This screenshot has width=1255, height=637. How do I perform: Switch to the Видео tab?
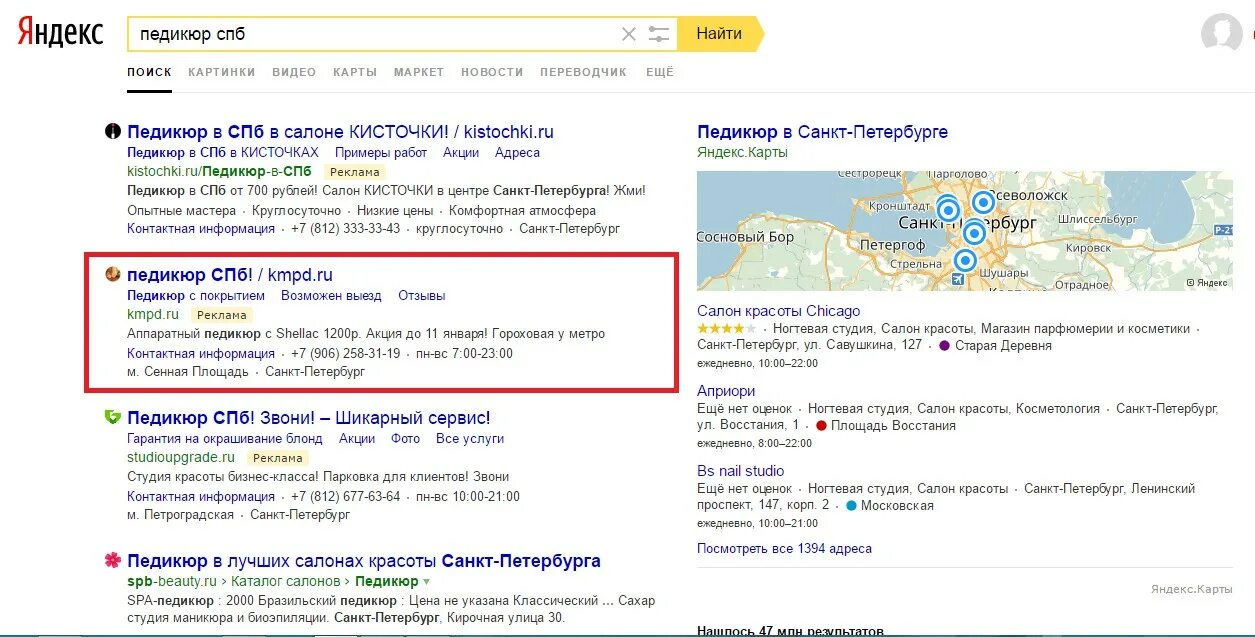point(294,72)
